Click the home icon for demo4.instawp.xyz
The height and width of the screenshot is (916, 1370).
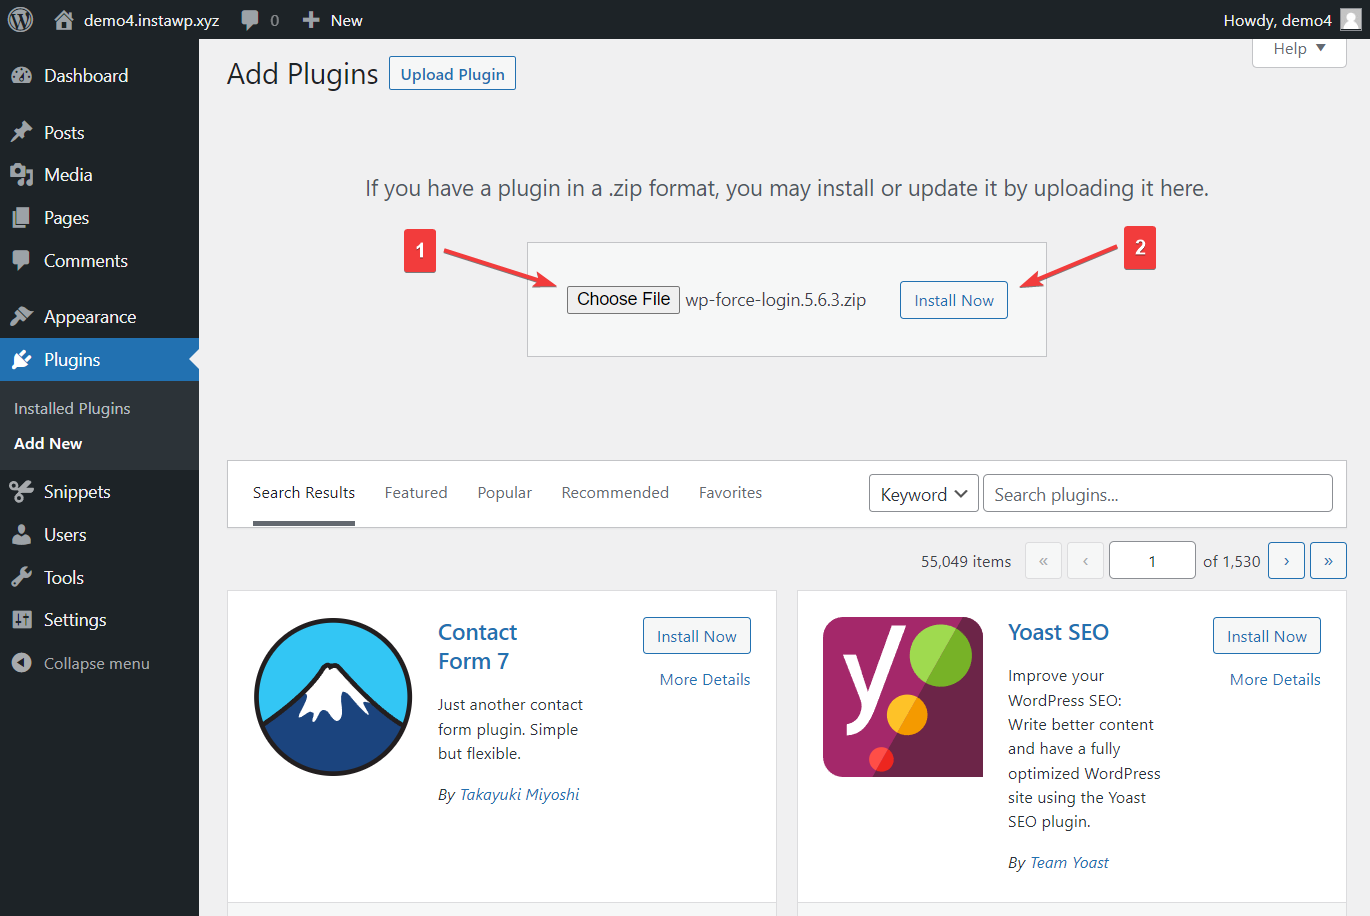pyautogui.click(x=64, y=20)
